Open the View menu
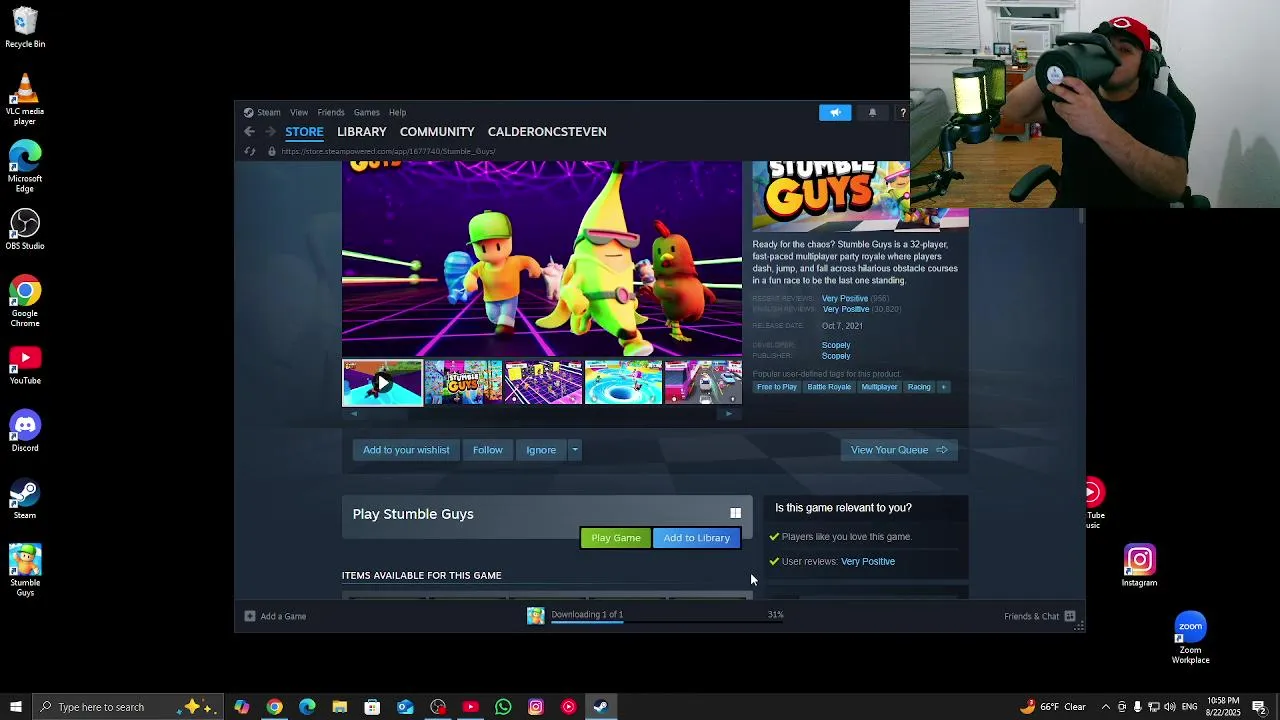The height and width of the screenshot is (720, 1280). click(299, 112)
